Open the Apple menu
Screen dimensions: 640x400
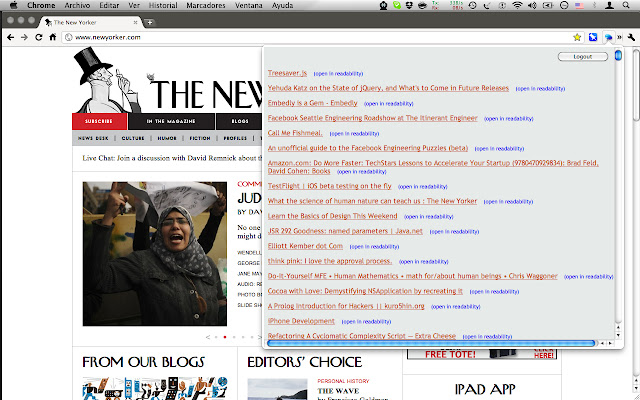pos(13,5)
